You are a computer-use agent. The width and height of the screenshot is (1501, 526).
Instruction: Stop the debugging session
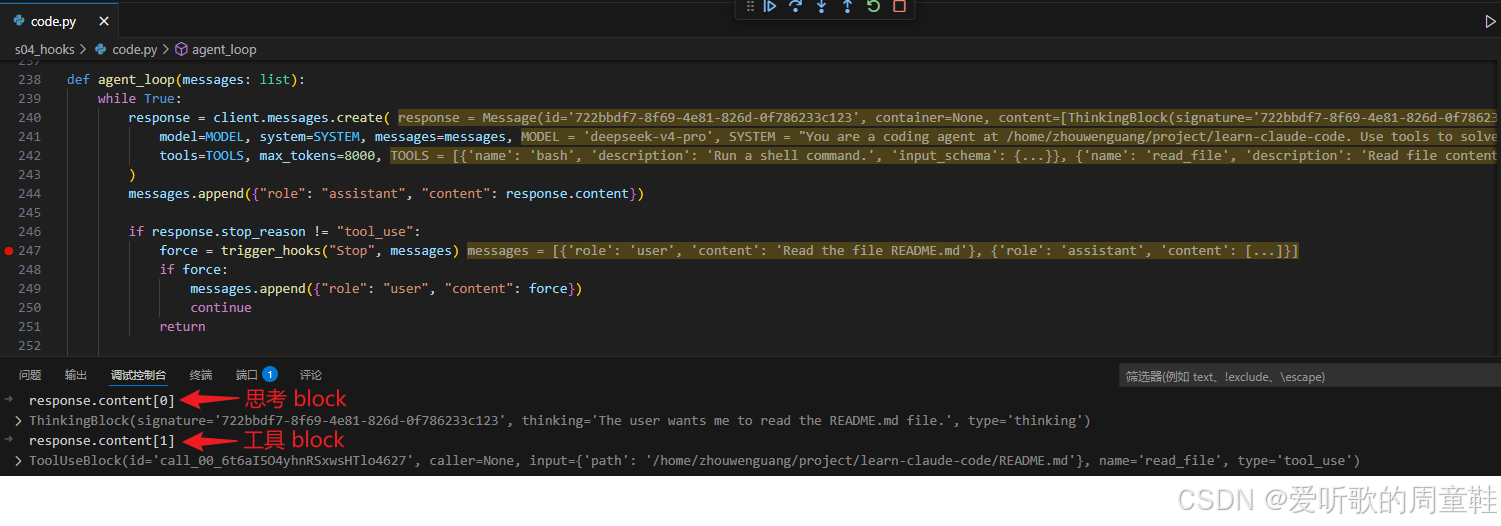point(899,6)
